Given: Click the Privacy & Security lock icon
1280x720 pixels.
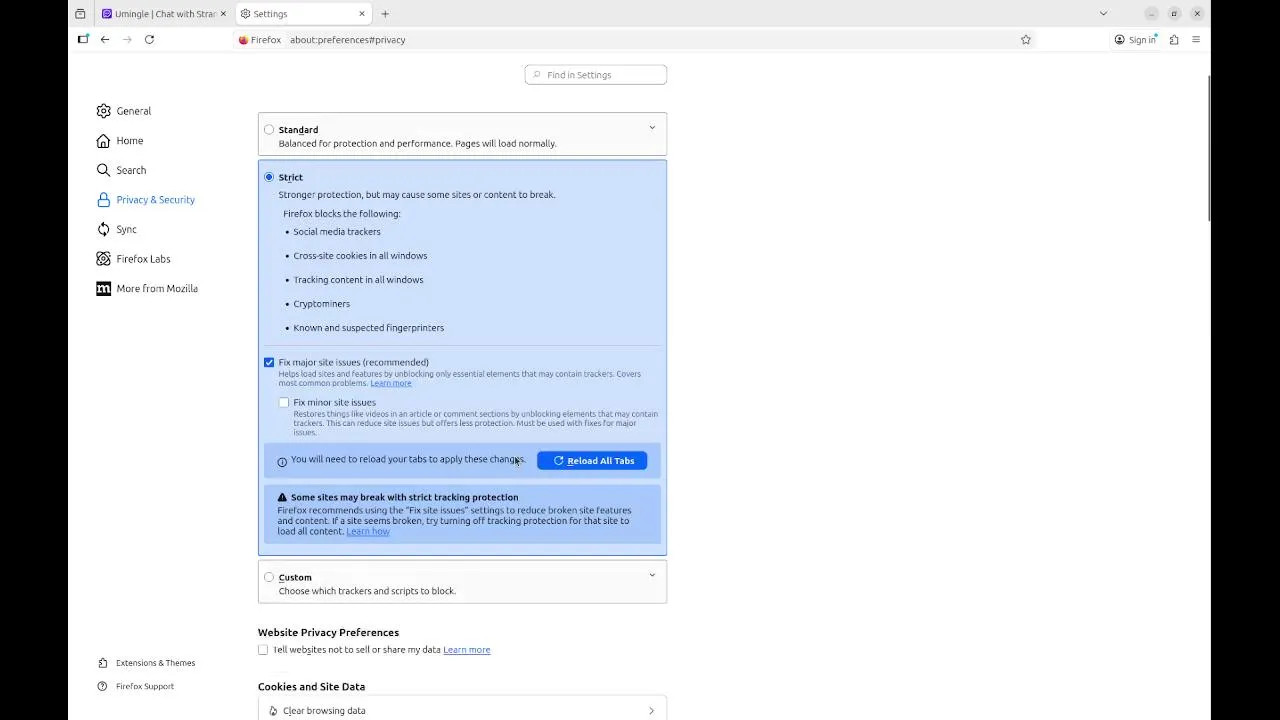Looking at the screenshot, I should [104, 200].
